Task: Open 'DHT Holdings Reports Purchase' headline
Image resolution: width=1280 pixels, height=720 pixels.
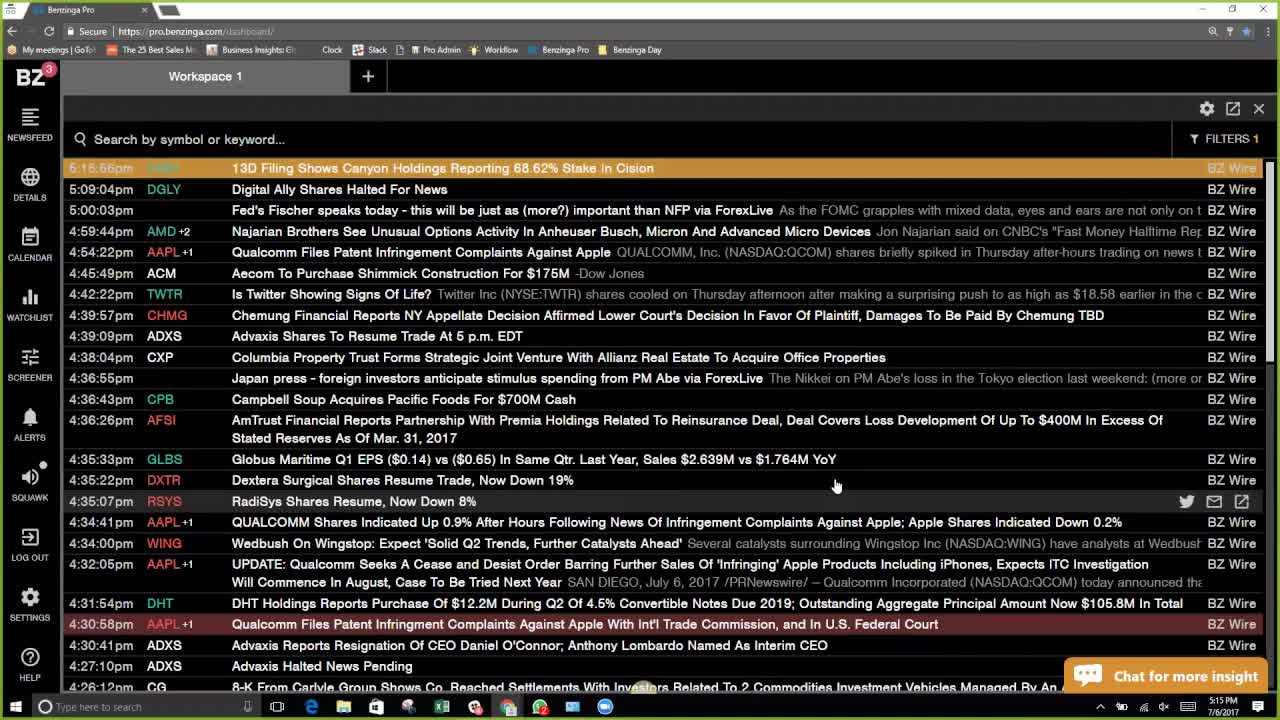Action: tap(707, 603)
